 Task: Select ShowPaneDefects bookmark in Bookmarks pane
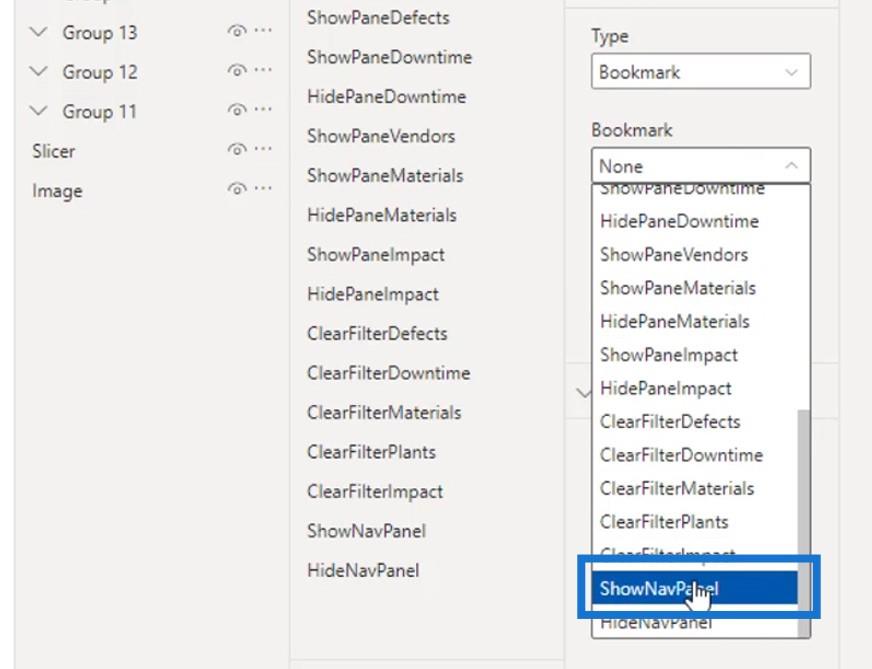tap(378, 18)
